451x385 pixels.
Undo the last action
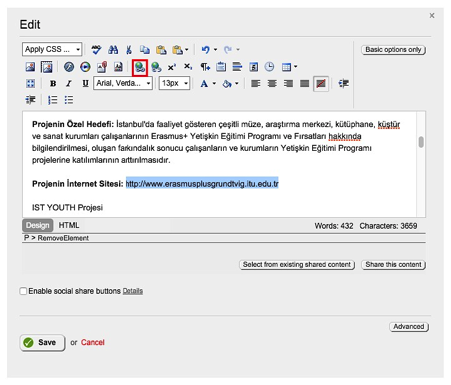(205, 50)
